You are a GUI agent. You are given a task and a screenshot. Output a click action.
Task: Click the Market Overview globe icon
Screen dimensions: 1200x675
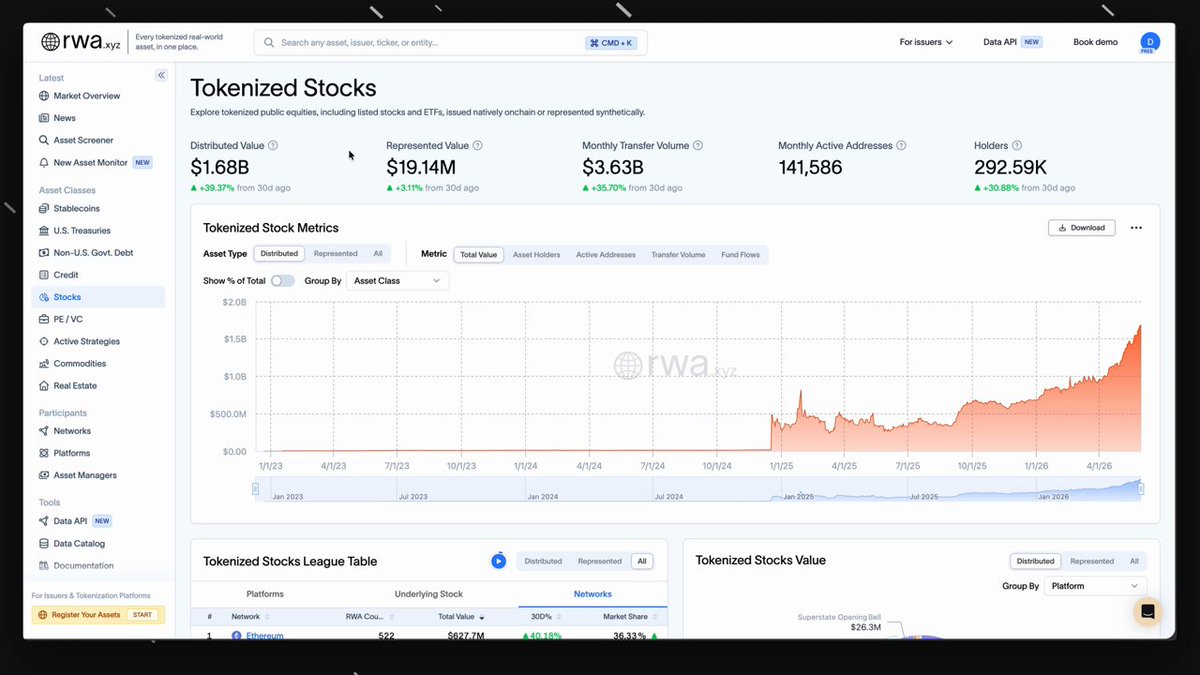point(44,96)
